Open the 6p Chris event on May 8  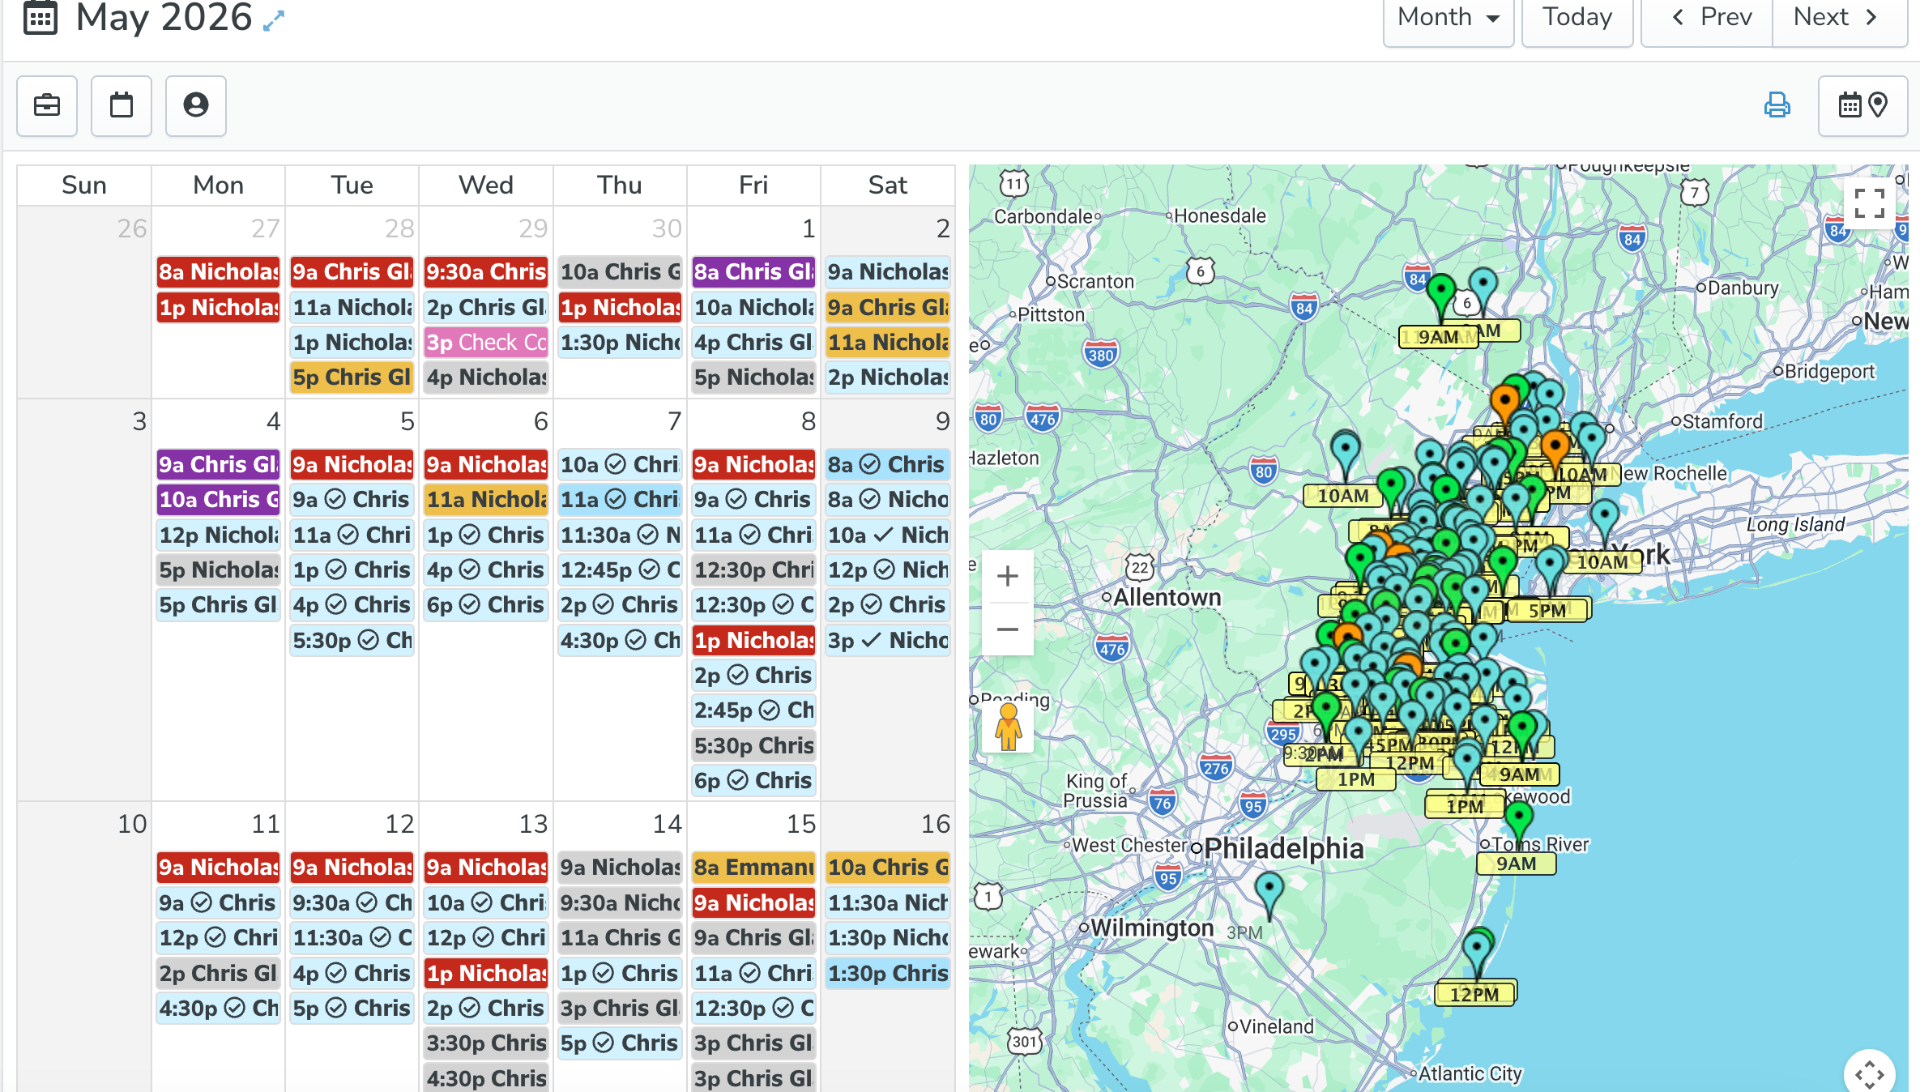pos(754,781)
